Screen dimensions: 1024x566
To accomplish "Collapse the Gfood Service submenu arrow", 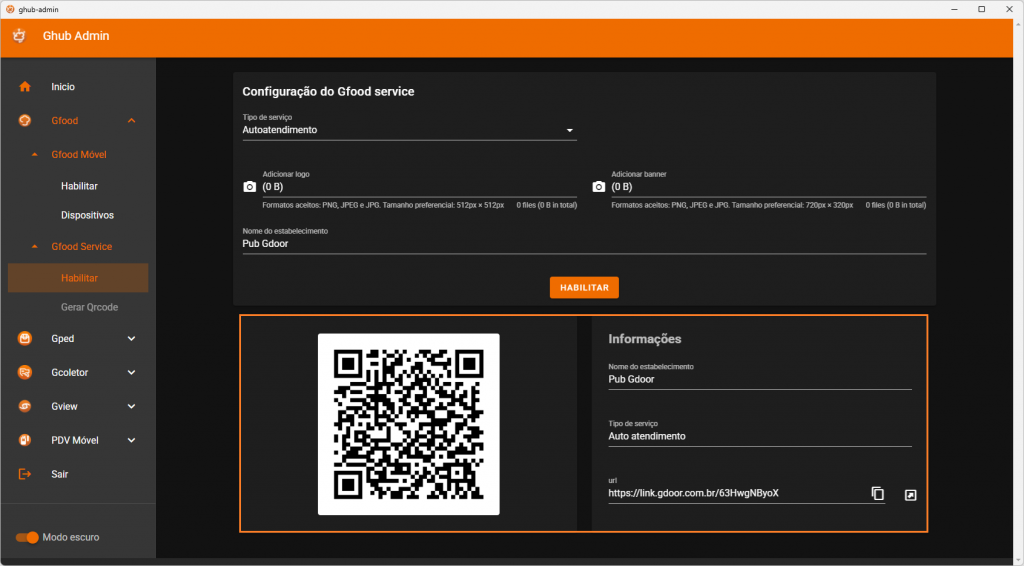I will coord(35,247).
